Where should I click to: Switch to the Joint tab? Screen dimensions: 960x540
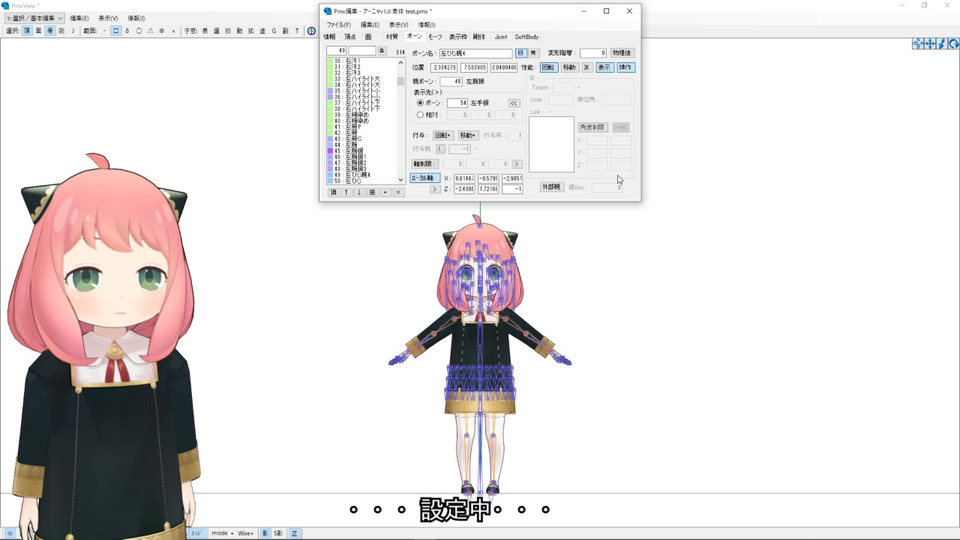pyautogui.click(x=501, y=37)
